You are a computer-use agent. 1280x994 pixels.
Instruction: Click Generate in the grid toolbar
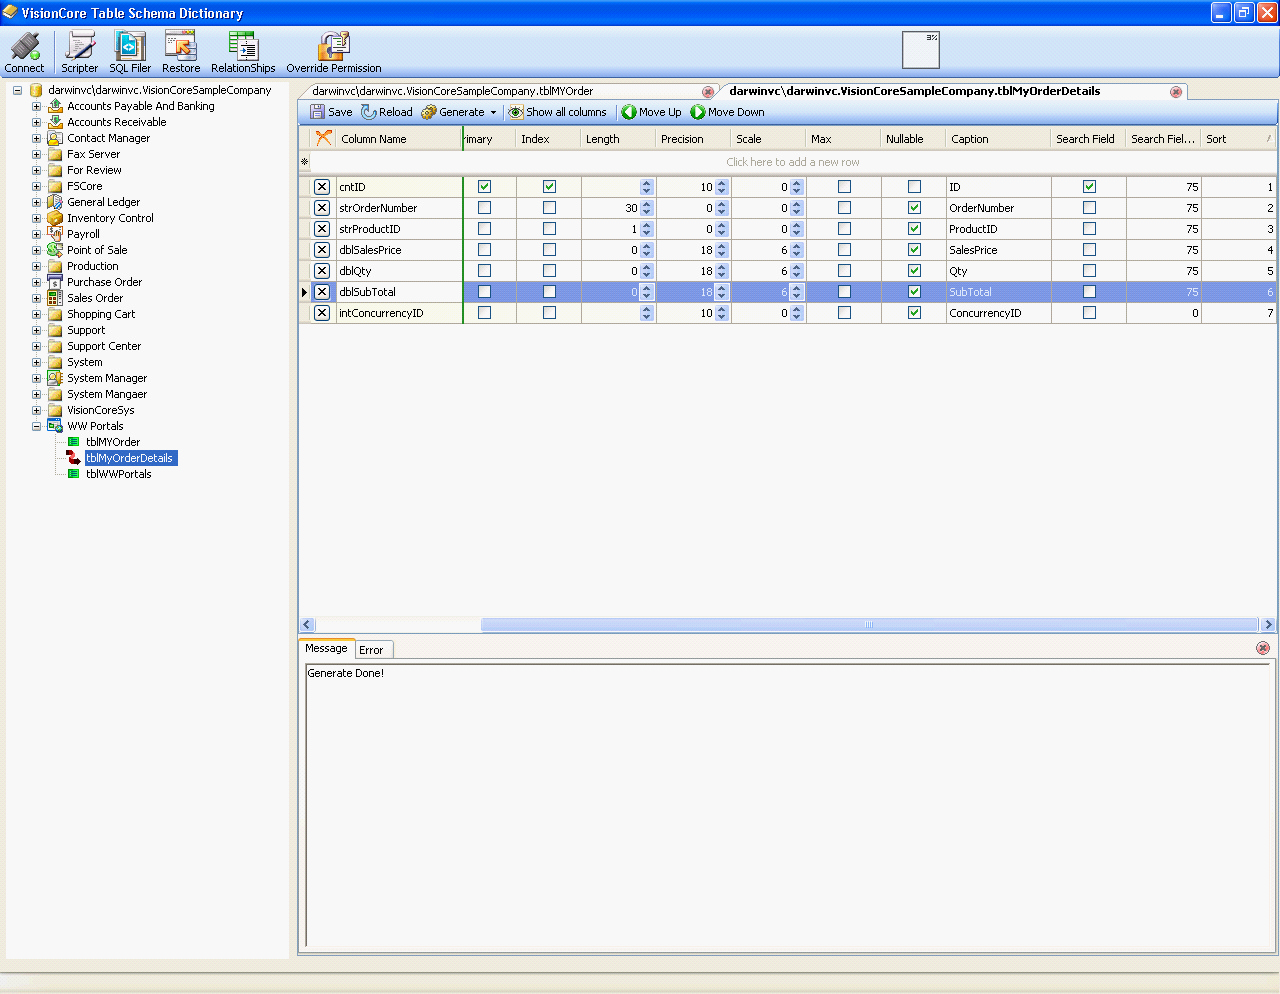(453, 112)
